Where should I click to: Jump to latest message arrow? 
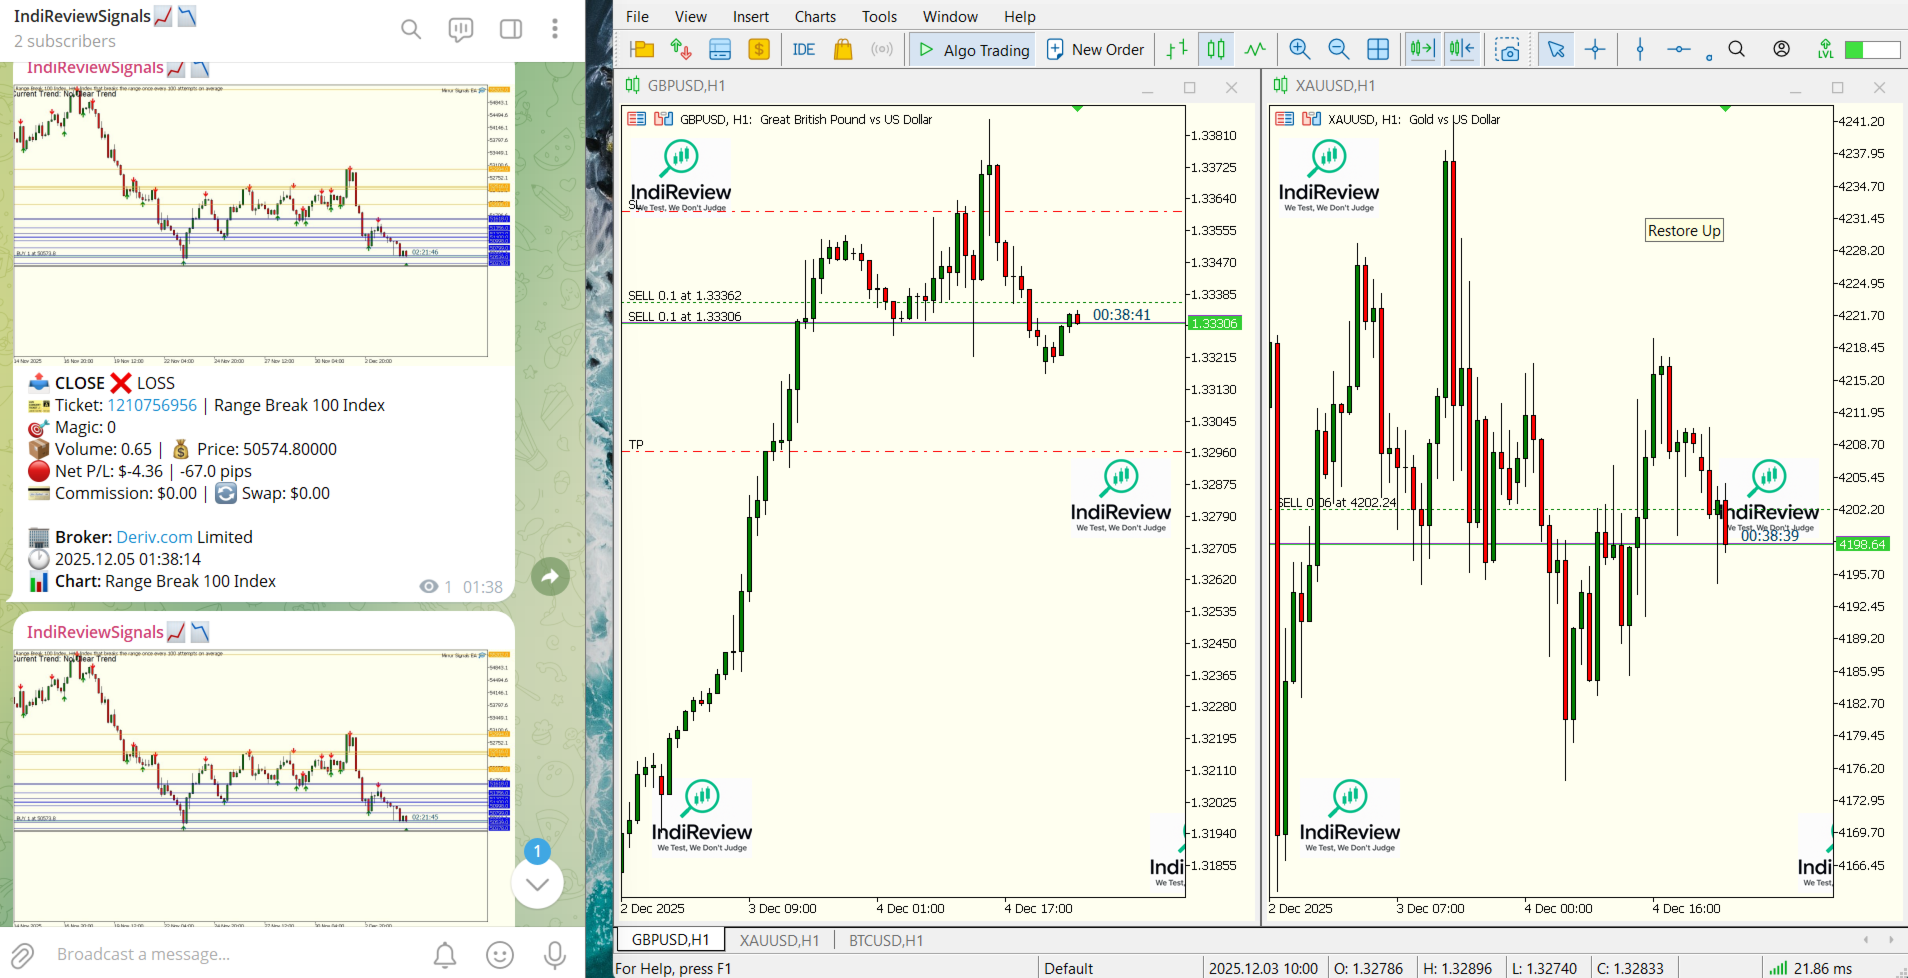[x=537, y=883]
